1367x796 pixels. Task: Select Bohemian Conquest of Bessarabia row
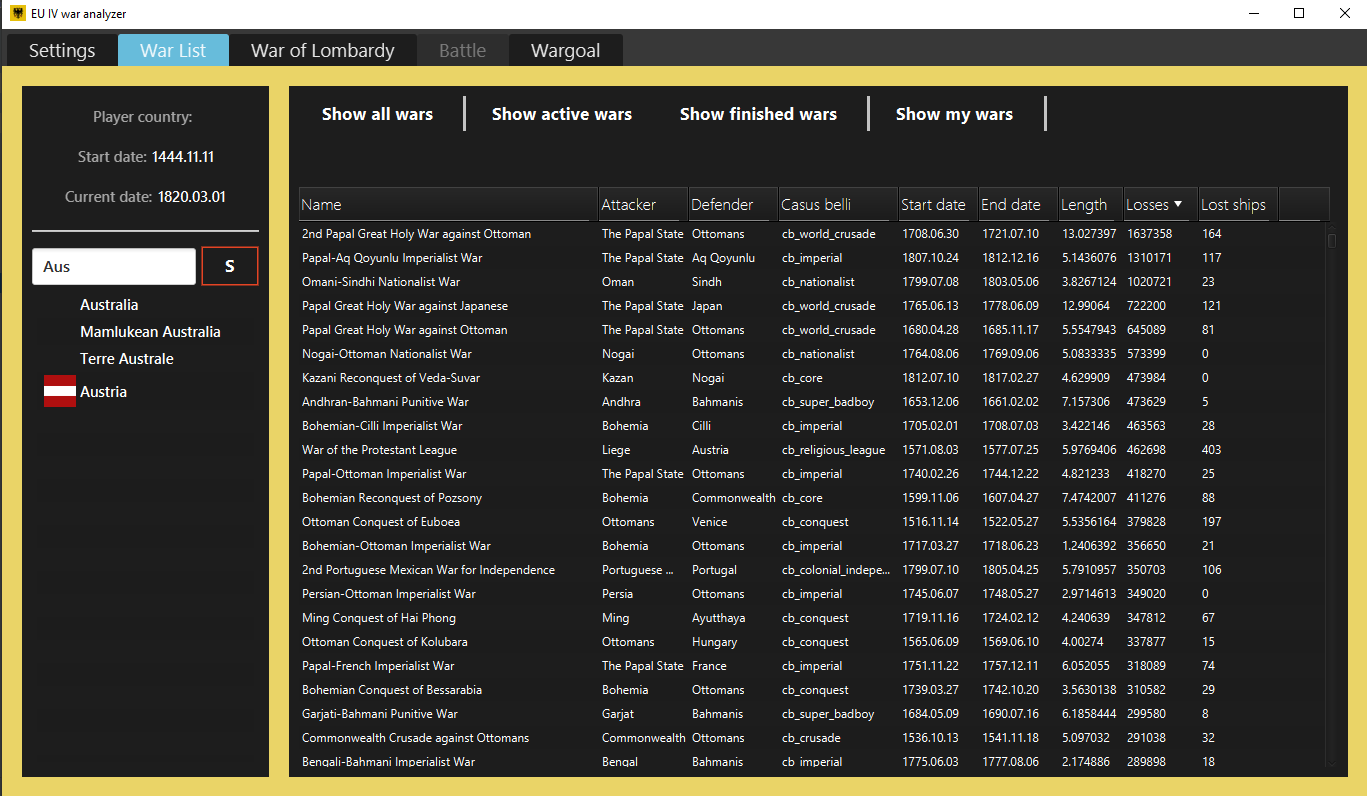[811, 690]
